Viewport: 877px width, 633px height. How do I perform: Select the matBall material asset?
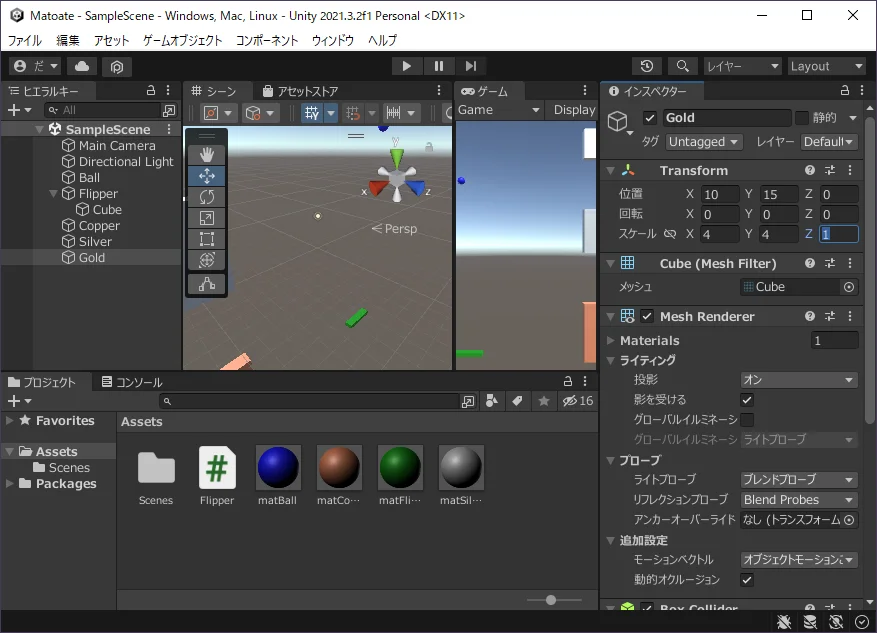click(x=277, y=475)
